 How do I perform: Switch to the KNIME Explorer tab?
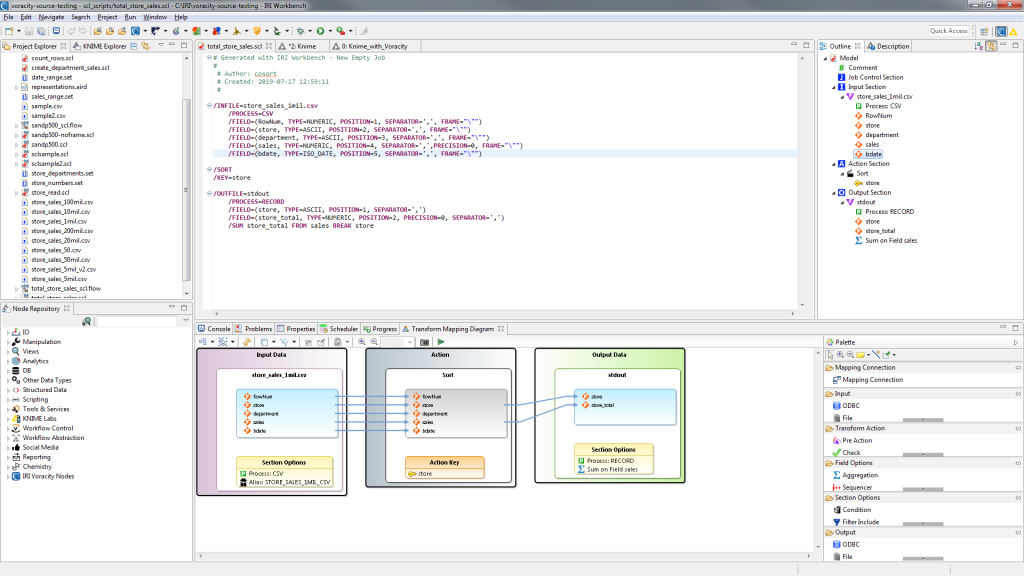[x=99, y=46]
